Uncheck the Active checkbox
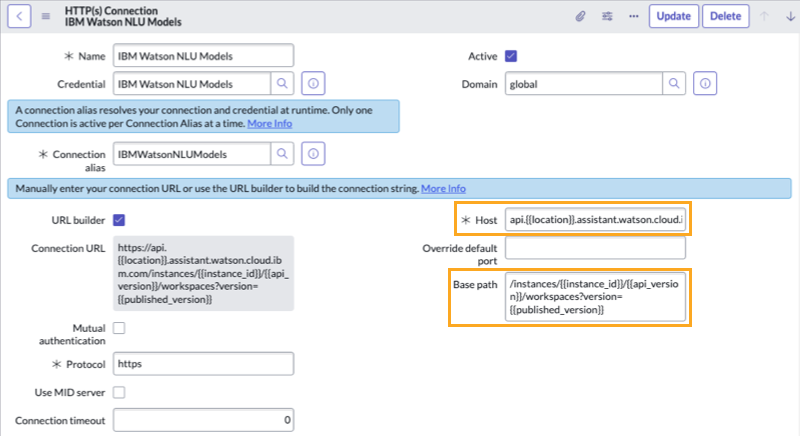This screenshot has height=436, width=800. click(x=511, y=56)
